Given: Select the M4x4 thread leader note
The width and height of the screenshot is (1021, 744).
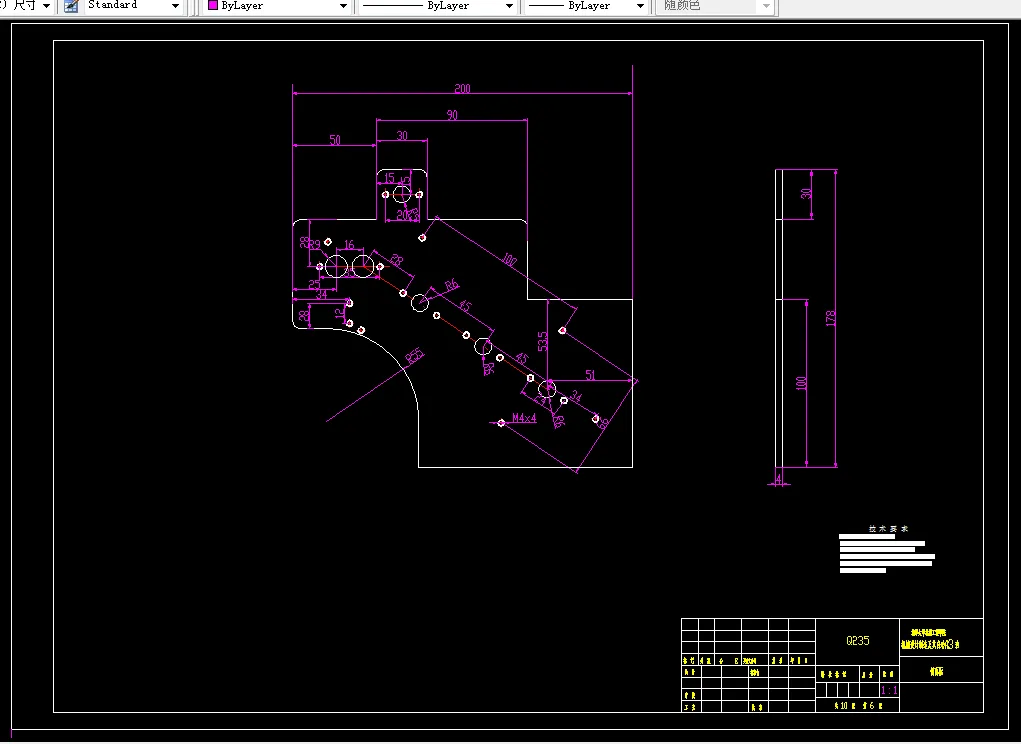Looking at the screenshot, I should tap(524, 418).
